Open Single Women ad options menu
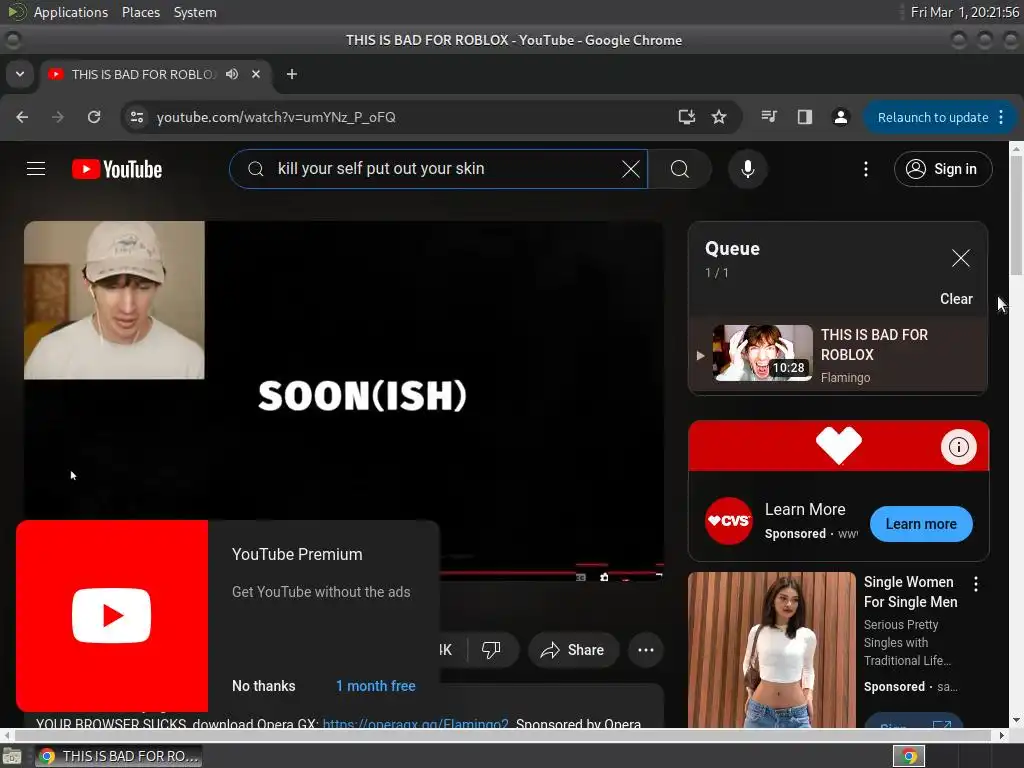1024x768 pixels. pyautogui.click(x=976, y=584)
